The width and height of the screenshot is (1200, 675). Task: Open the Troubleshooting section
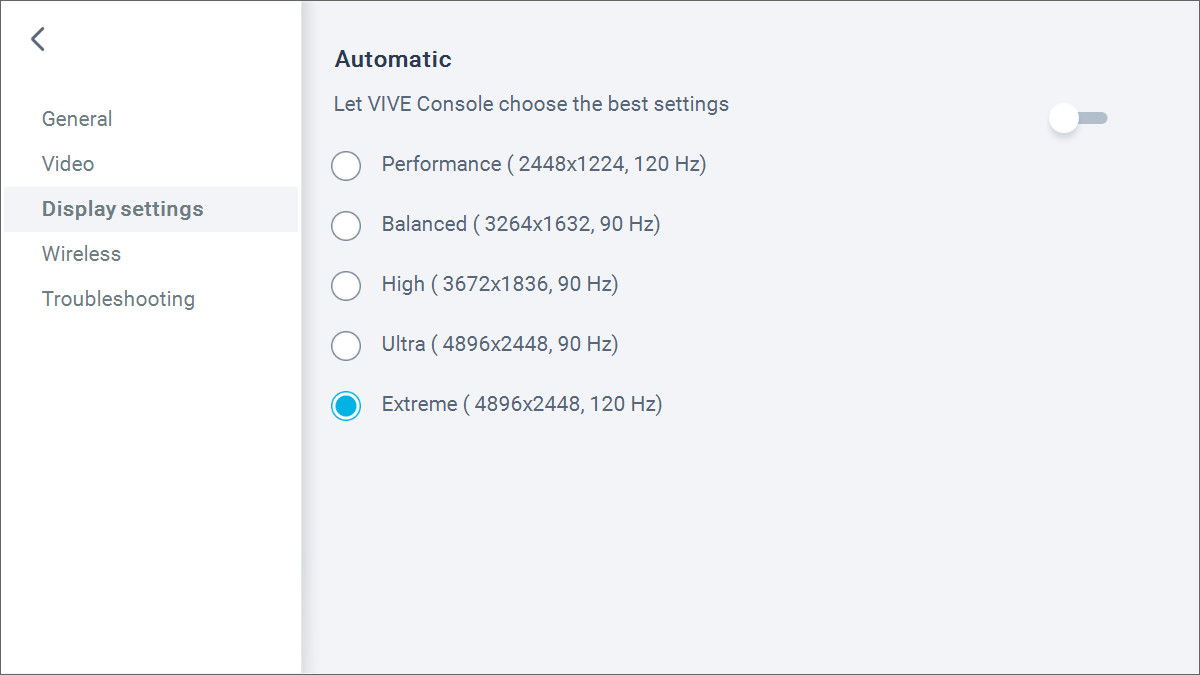(x=118, y=298)
